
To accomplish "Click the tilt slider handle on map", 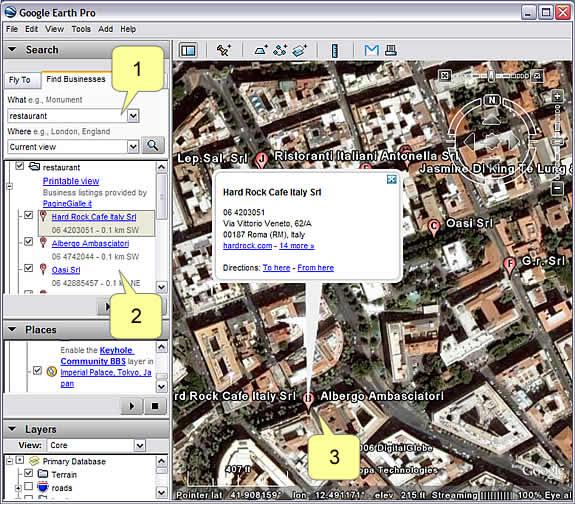I will point(491,76).
